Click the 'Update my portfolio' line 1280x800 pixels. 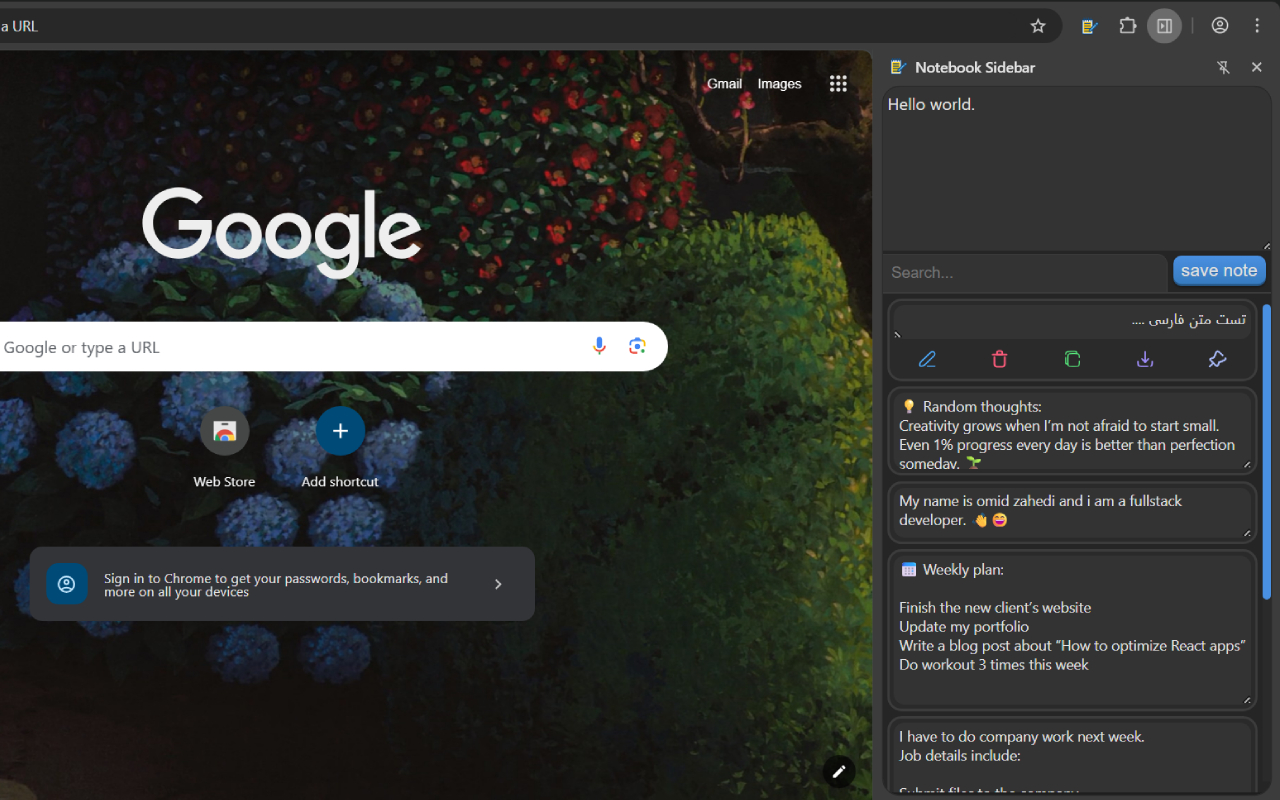pyautogui.click(x=964, y=627)
